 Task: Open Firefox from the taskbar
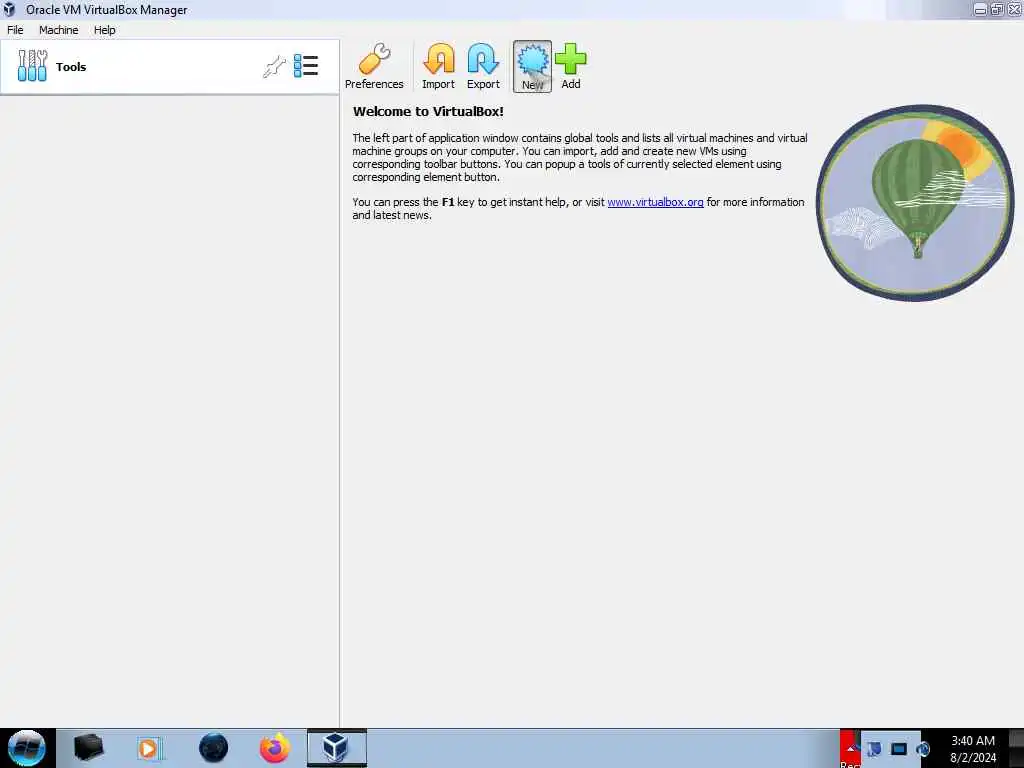point(275,748)
